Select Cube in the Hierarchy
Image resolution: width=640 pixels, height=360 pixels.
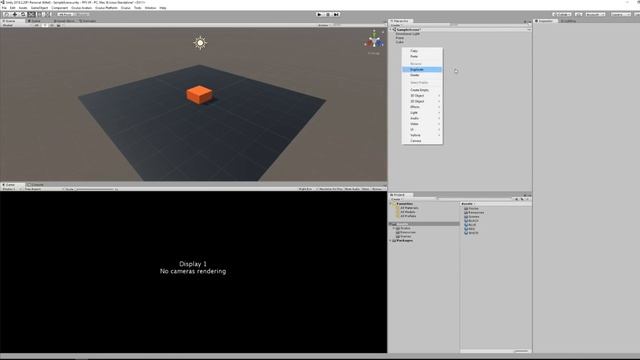click(400, 42)
